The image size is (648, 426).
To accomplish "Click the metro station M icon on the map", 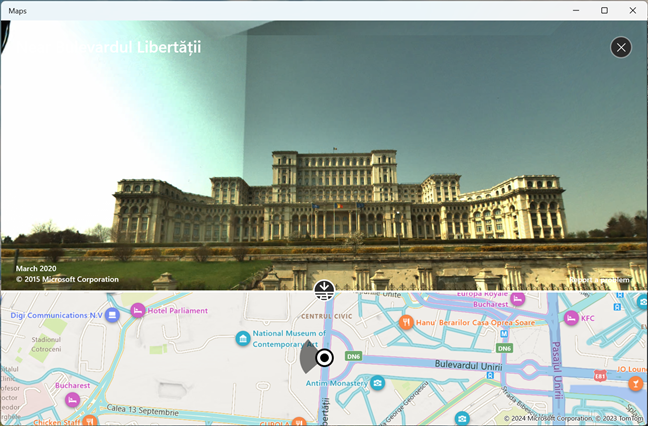I will pos(504,333).
